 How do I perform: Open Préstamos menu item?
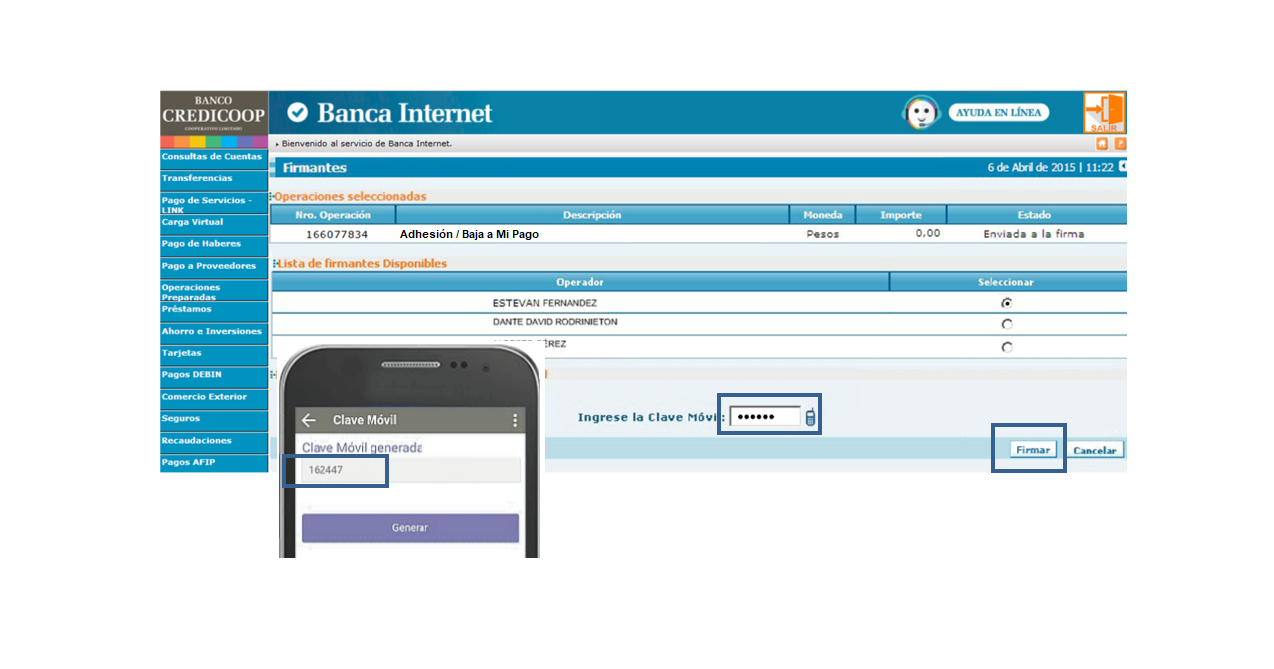click(x=214, y=310)
